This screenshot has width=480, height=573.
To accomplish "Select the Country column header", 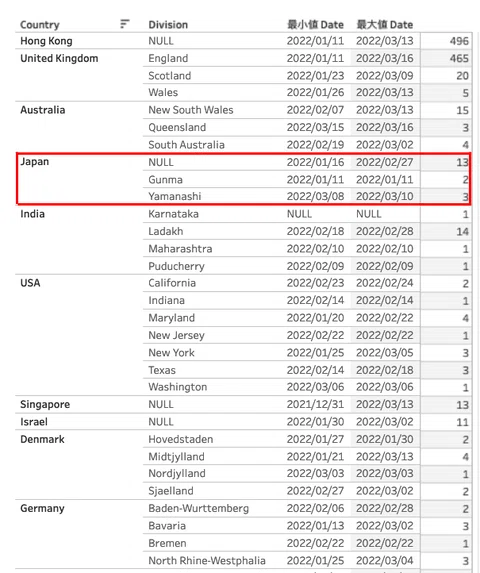I will 40,25.
